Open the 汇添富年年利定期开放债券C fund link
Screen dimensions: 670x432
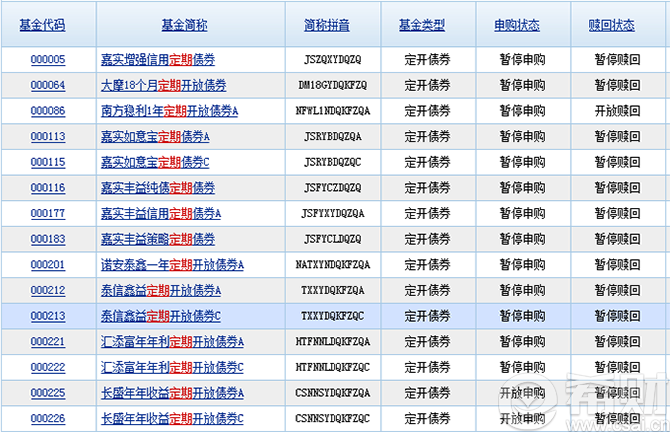[172, 367]
